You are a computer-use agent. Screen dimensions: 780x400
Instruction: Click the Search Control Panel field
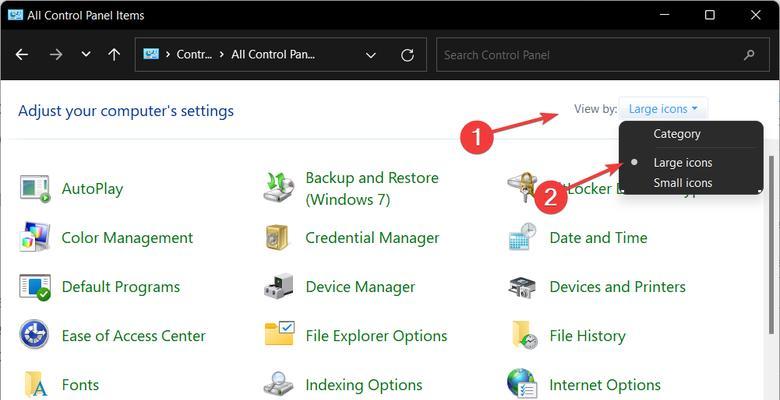603,55
